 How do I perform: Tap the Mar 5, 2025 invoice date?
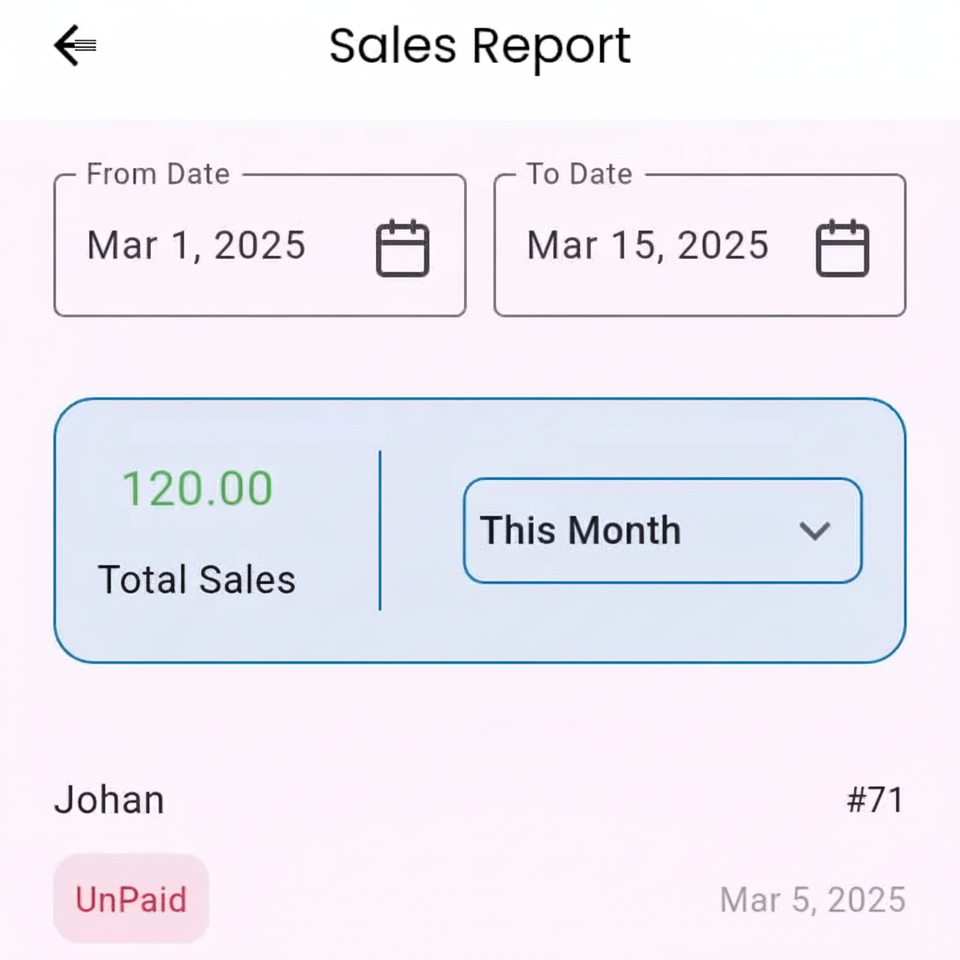(812, 900)
